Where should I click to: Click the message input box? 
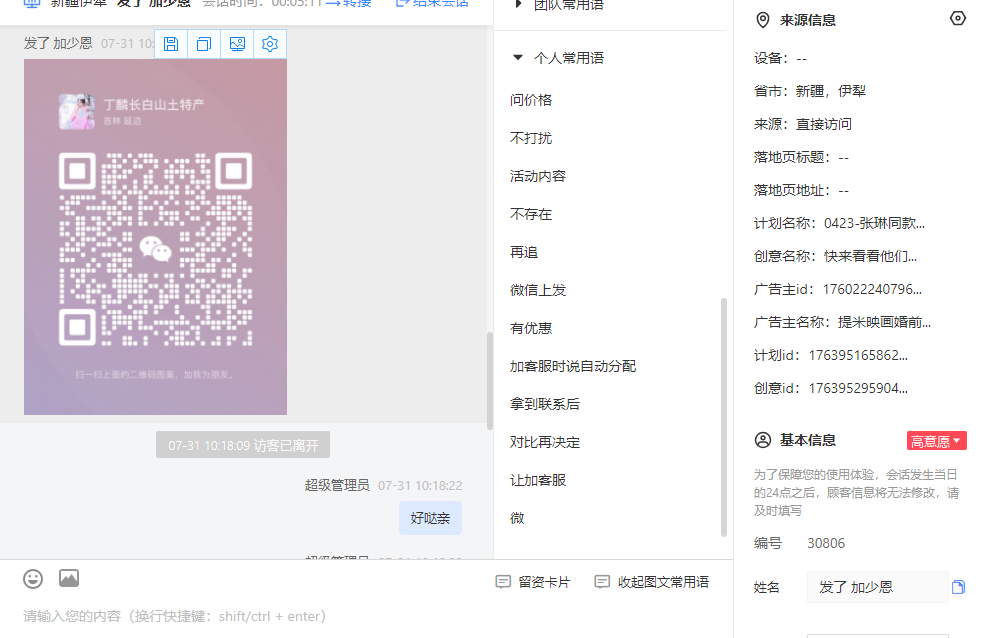pos(366,617)
